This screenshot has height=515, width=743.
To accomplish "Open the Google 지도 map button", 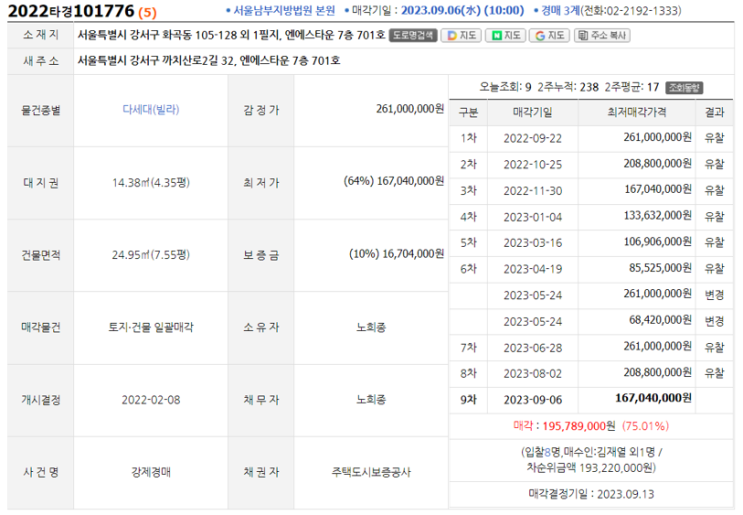I will click(550, 36).
